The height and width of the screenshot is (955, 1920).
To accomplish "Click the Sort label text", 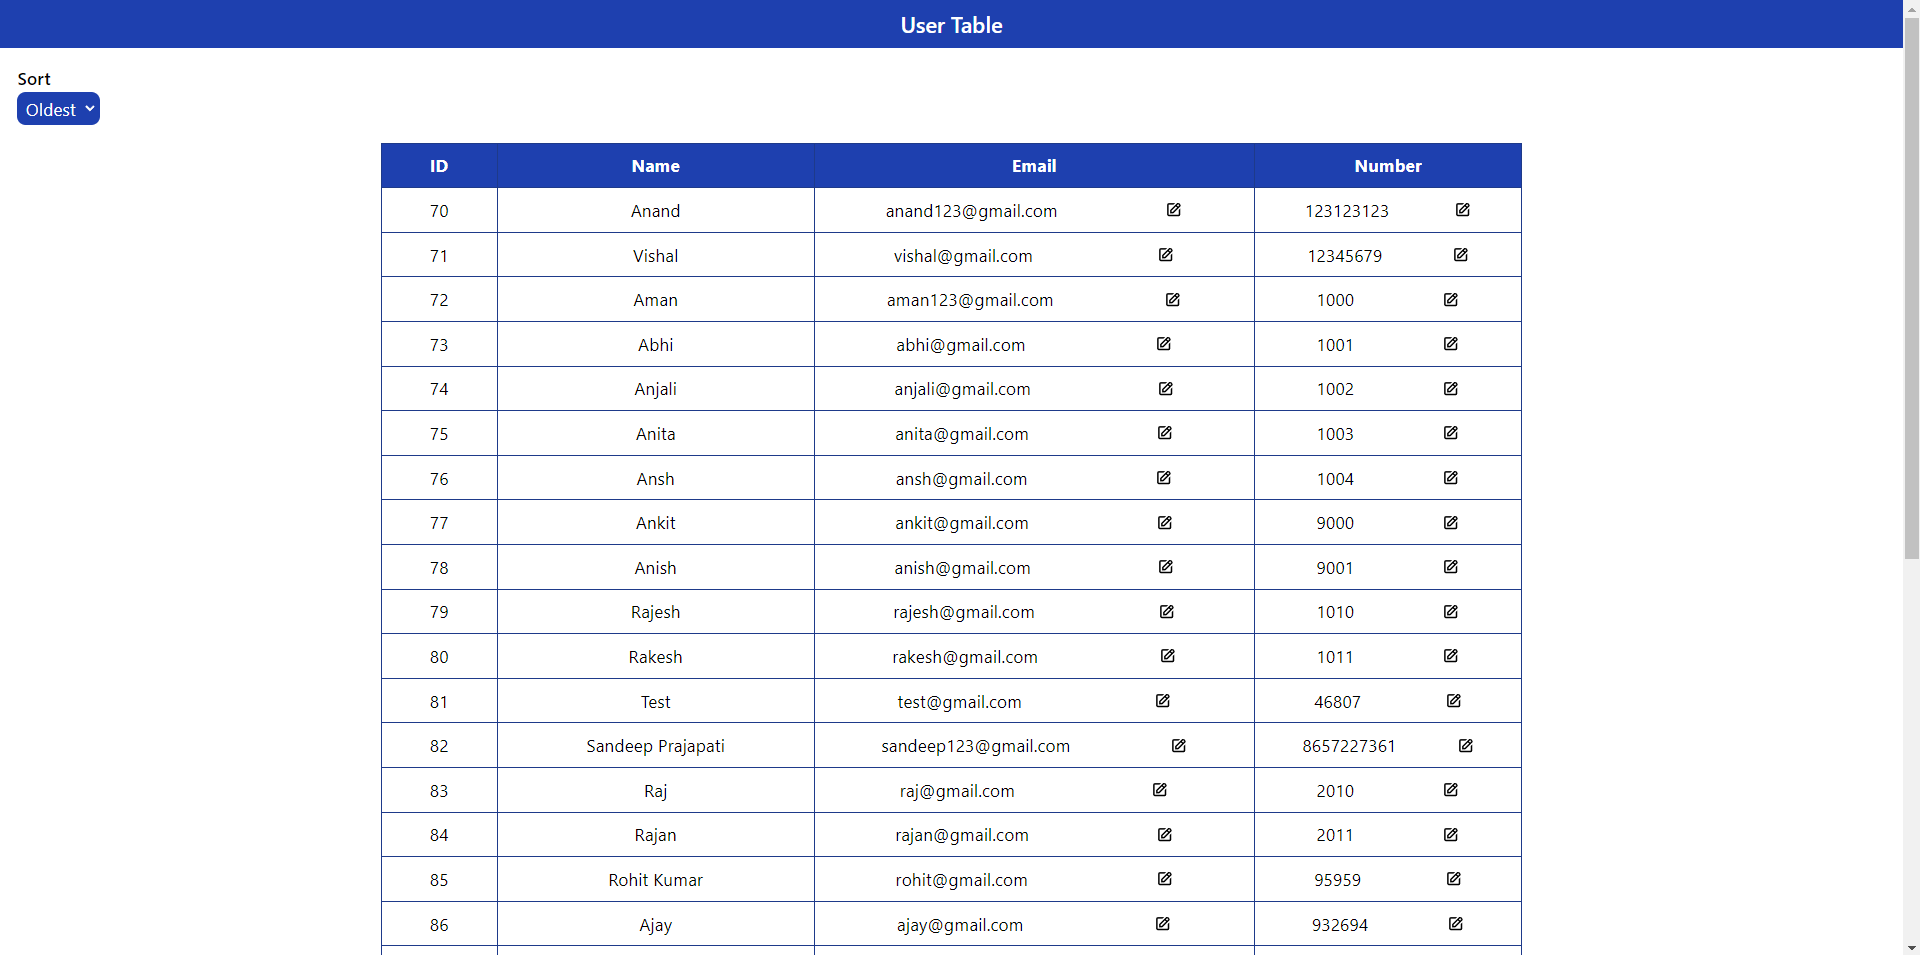I will tap(34, 79).
